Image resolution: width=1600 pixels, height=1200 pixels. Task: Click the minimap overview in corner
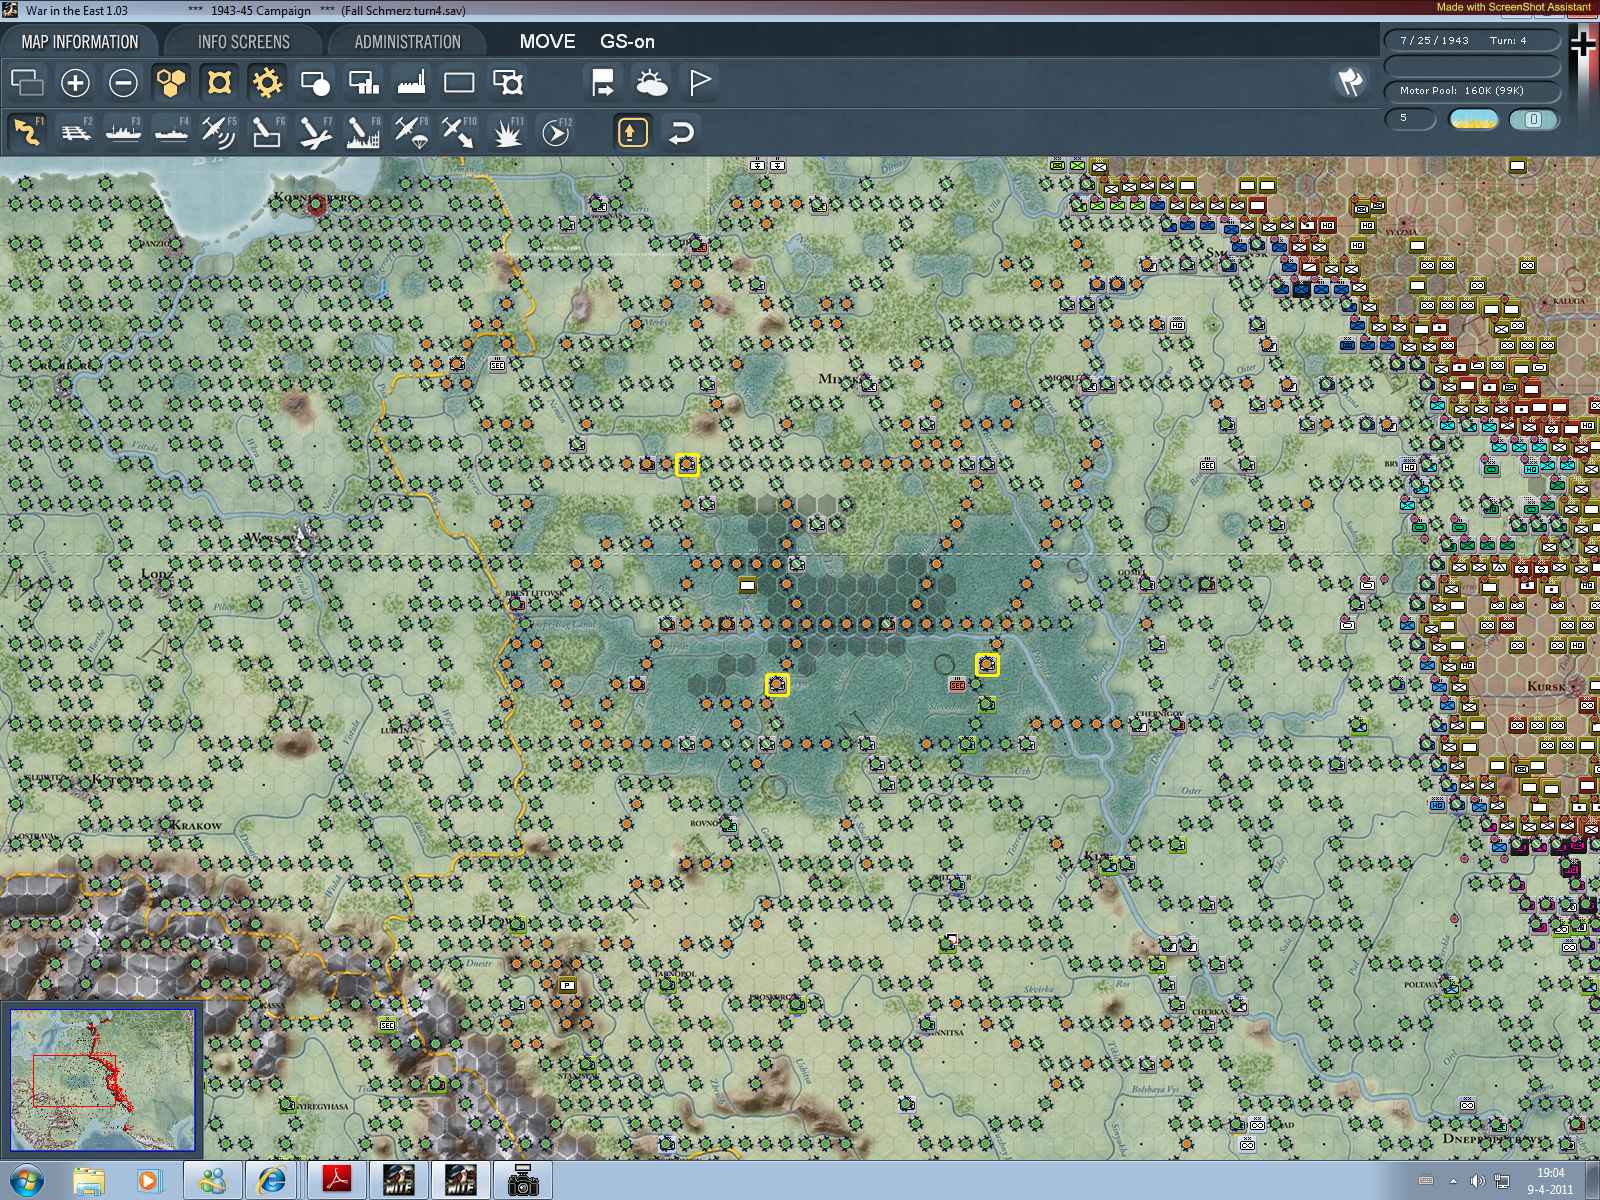(102, 1079)
